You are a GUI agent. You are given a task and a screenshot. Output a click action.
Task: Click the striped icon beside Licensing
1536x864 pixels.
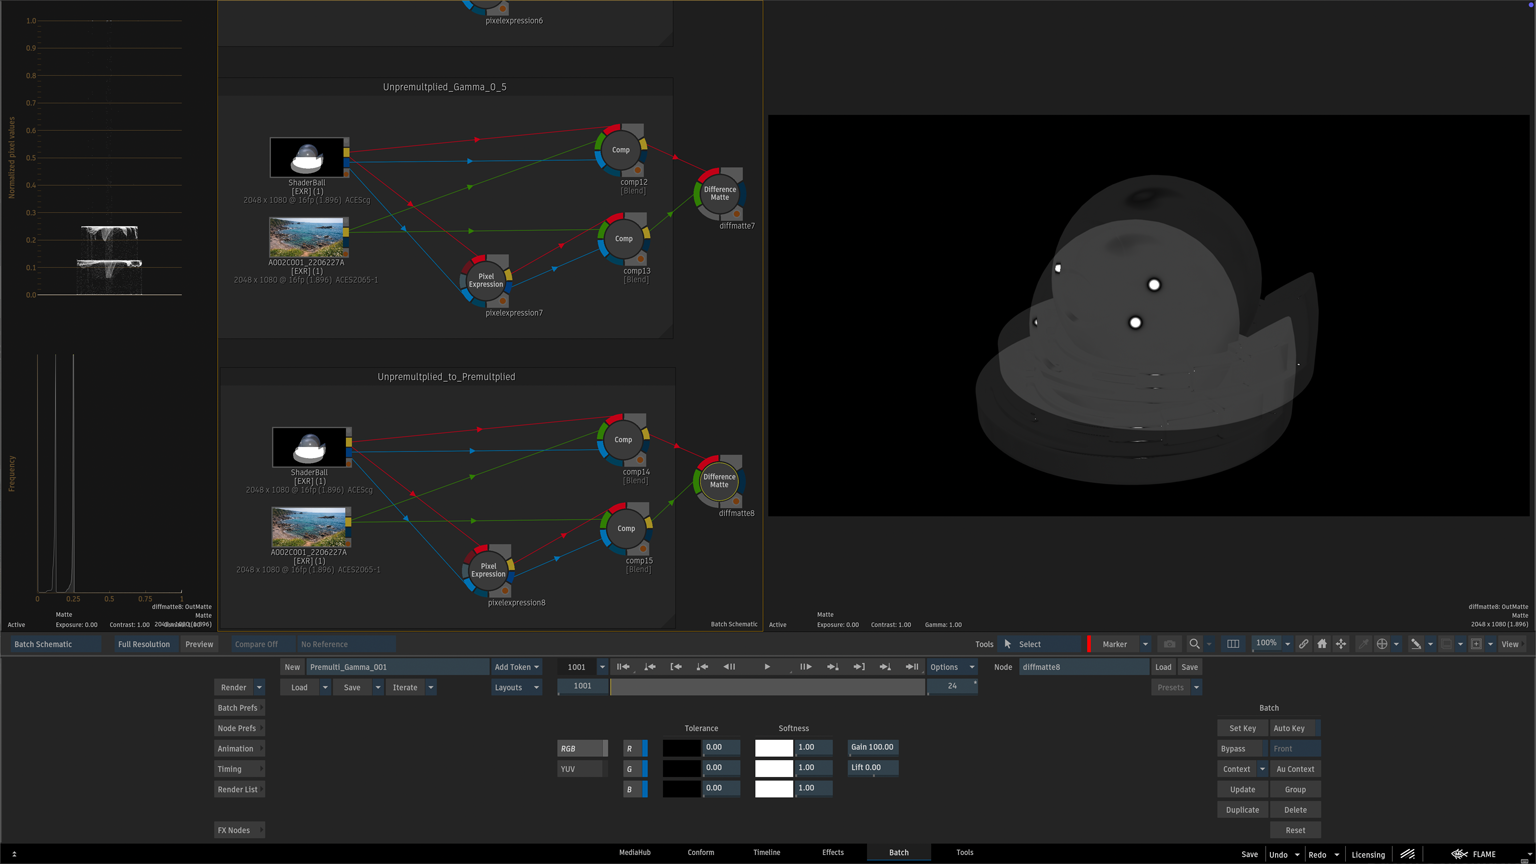pyautogui.click(x=1407, y=854)
